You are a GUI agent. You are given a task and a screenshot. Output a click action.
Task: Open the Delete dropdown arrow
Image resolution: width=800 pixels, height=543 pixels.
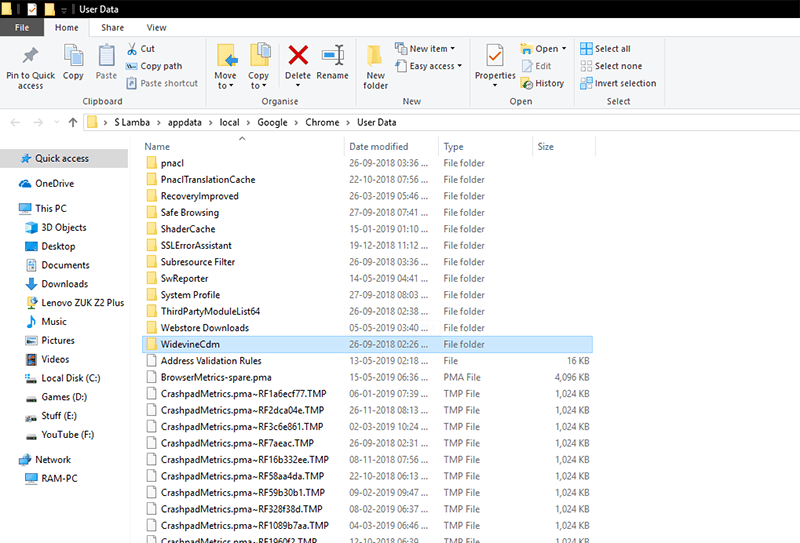tap(298, 85)
